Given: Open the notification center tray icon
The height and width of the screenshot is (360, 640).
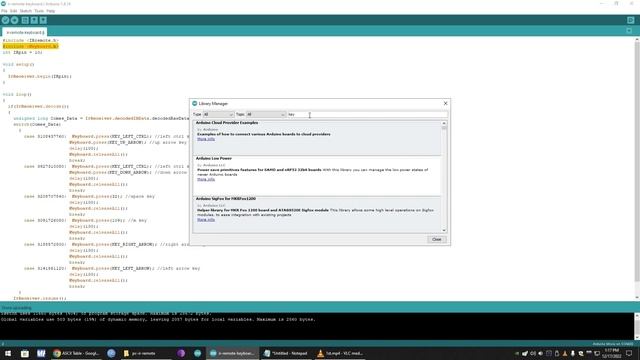Looking at the screenshot, I should (629, 353).
